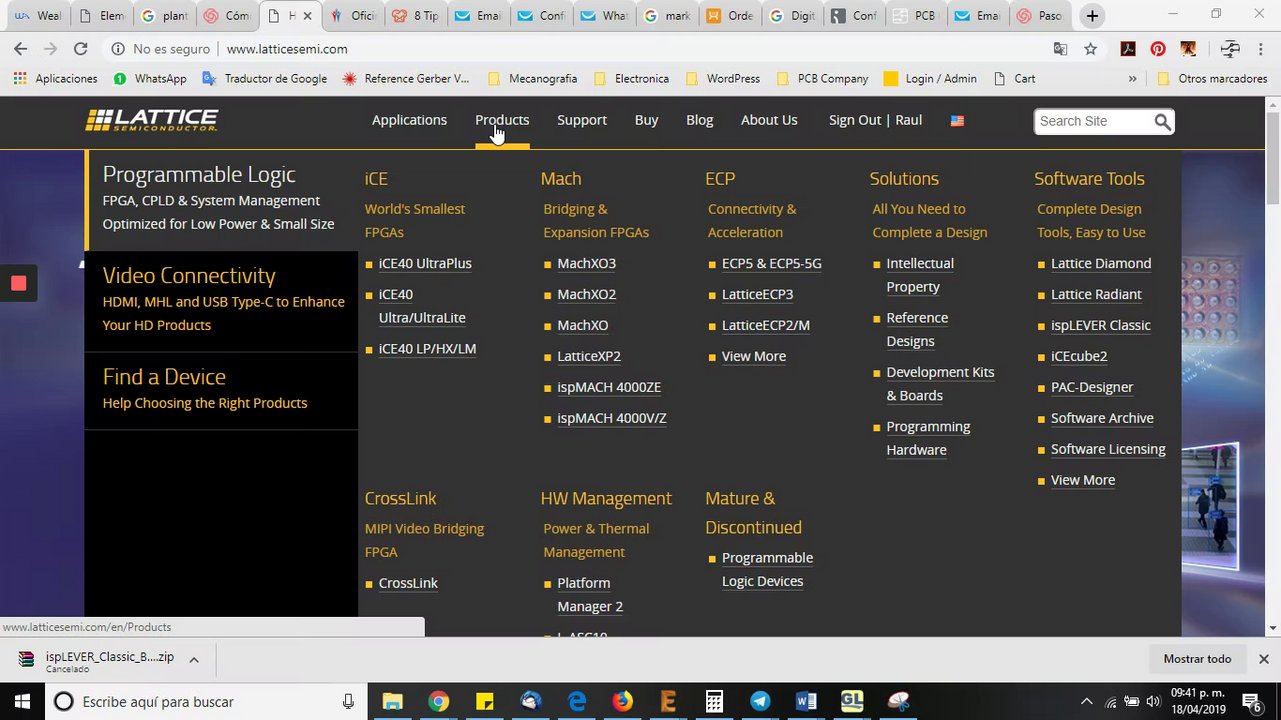Image resolution: width=1281 pixels, height=720 pixels.
Task: Close the downloads bar
Action: 1263,659
